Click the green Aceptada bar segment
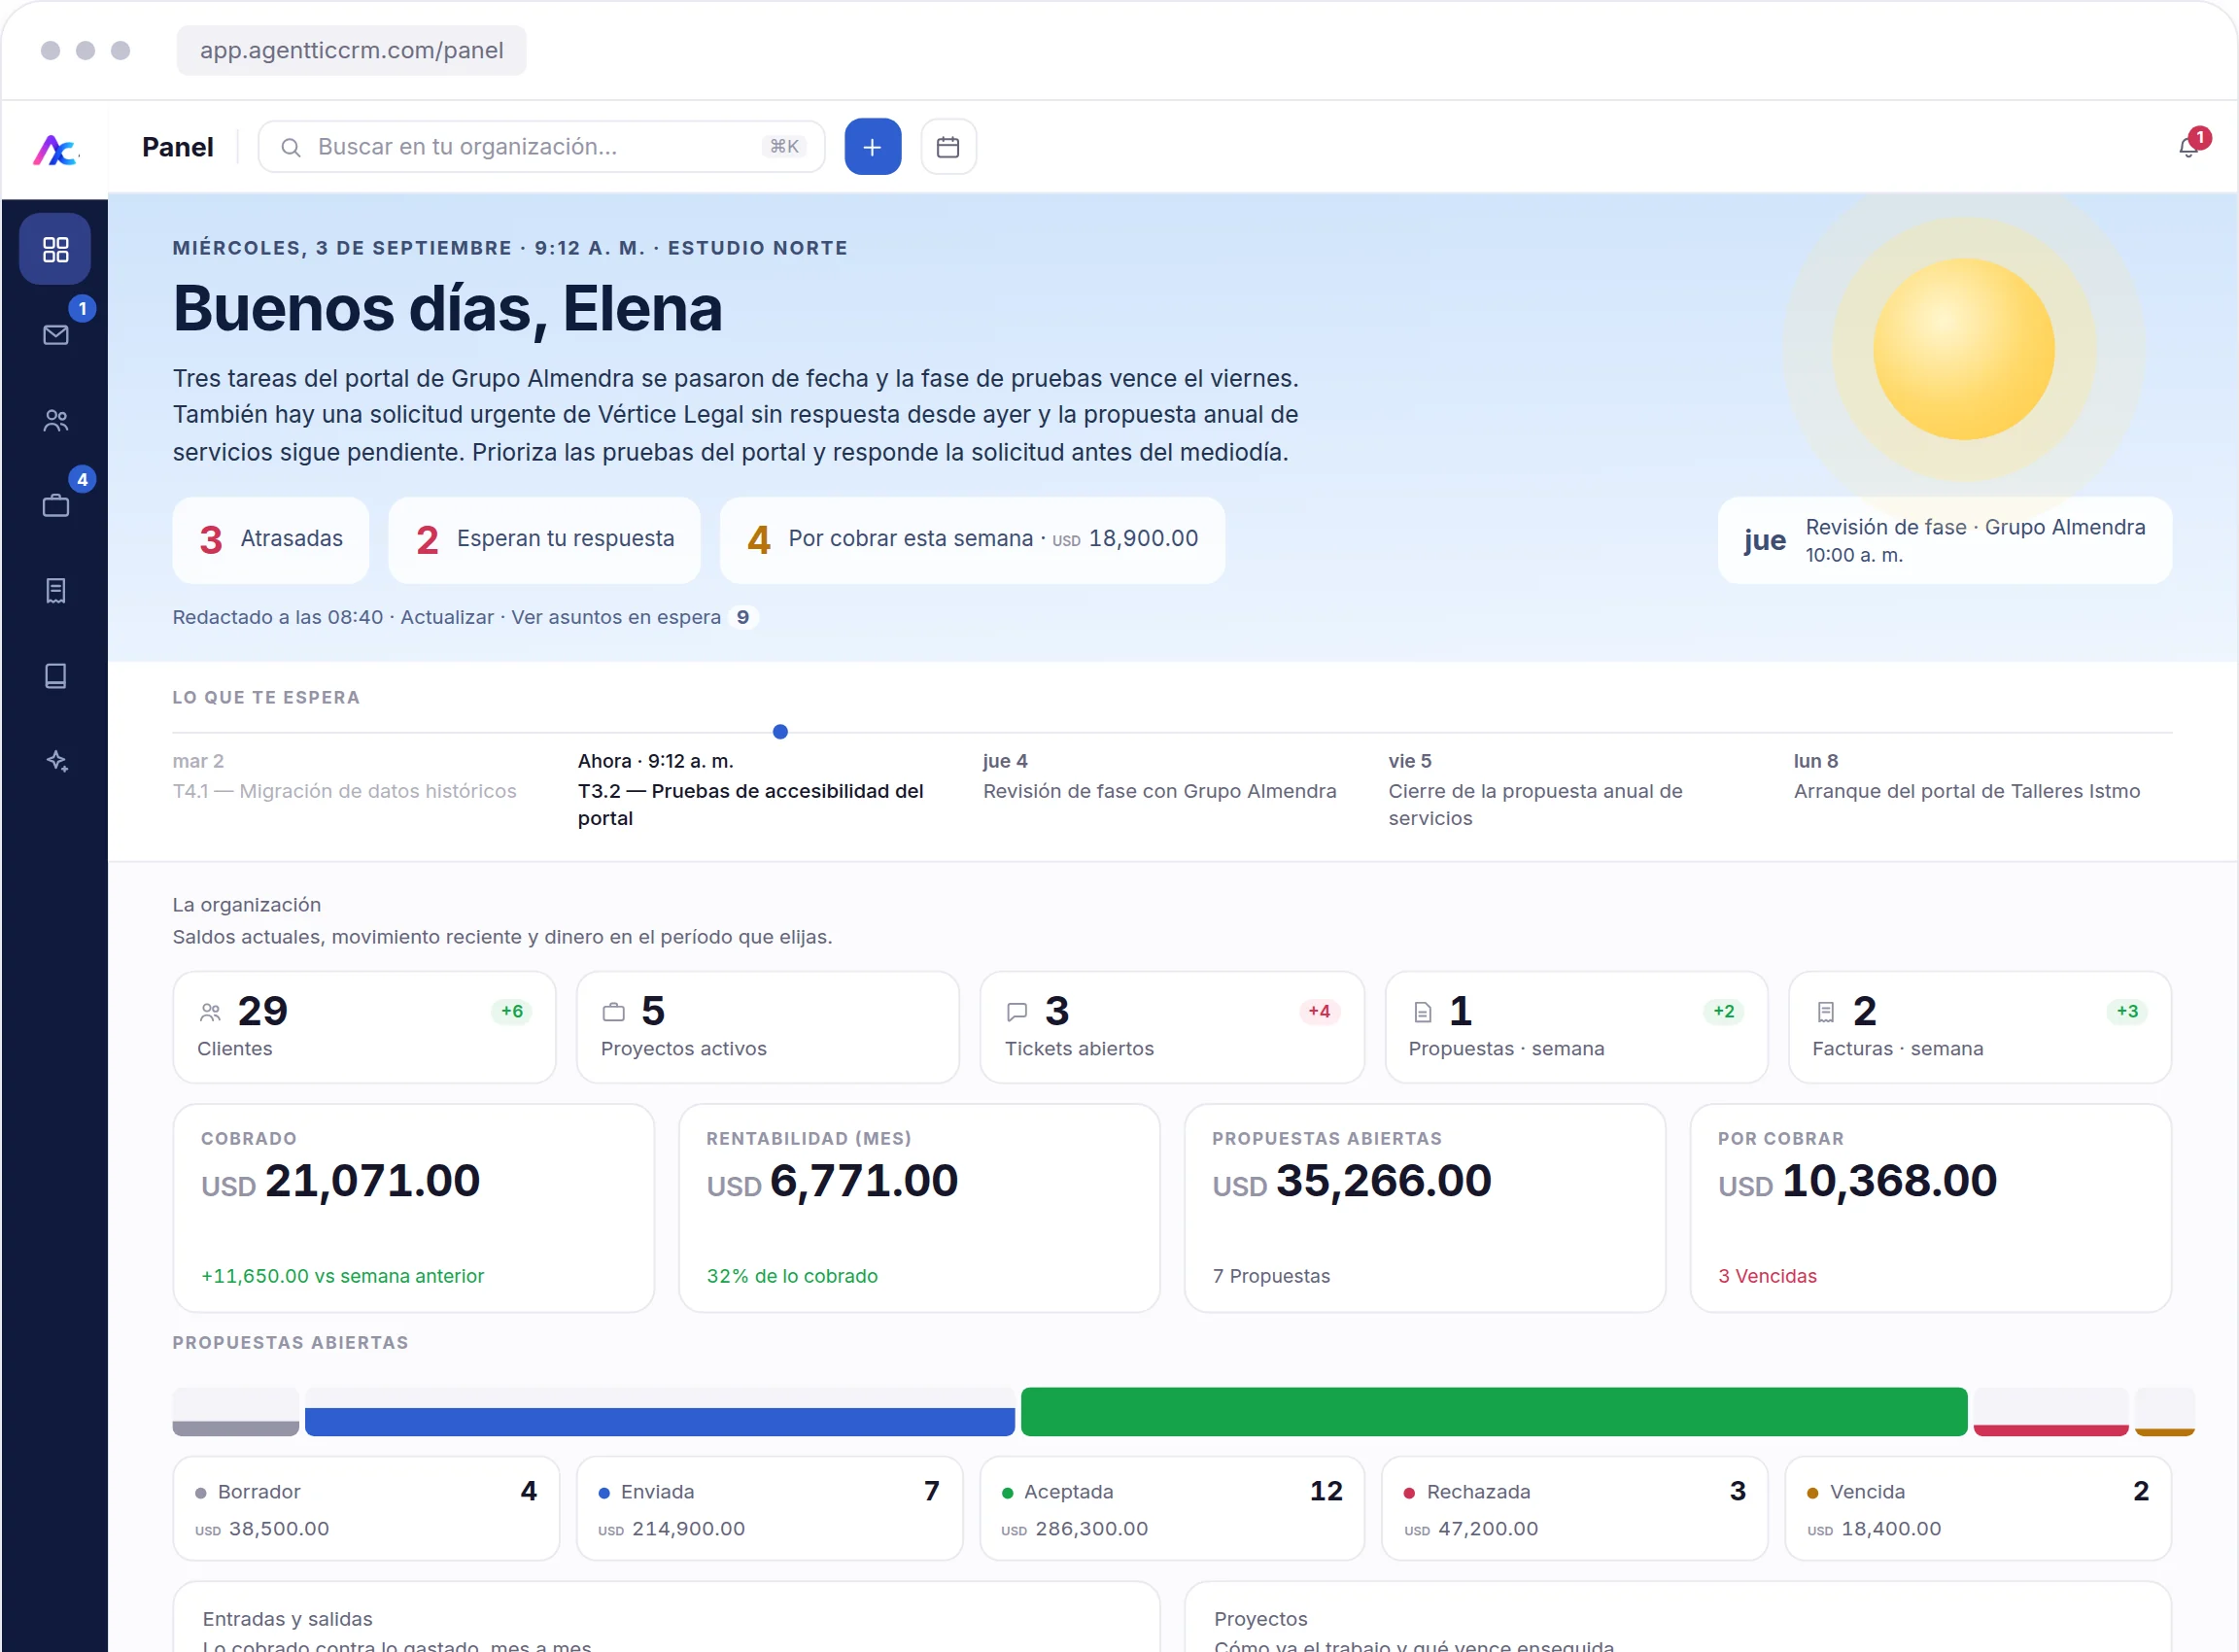 point(1494,1412)
